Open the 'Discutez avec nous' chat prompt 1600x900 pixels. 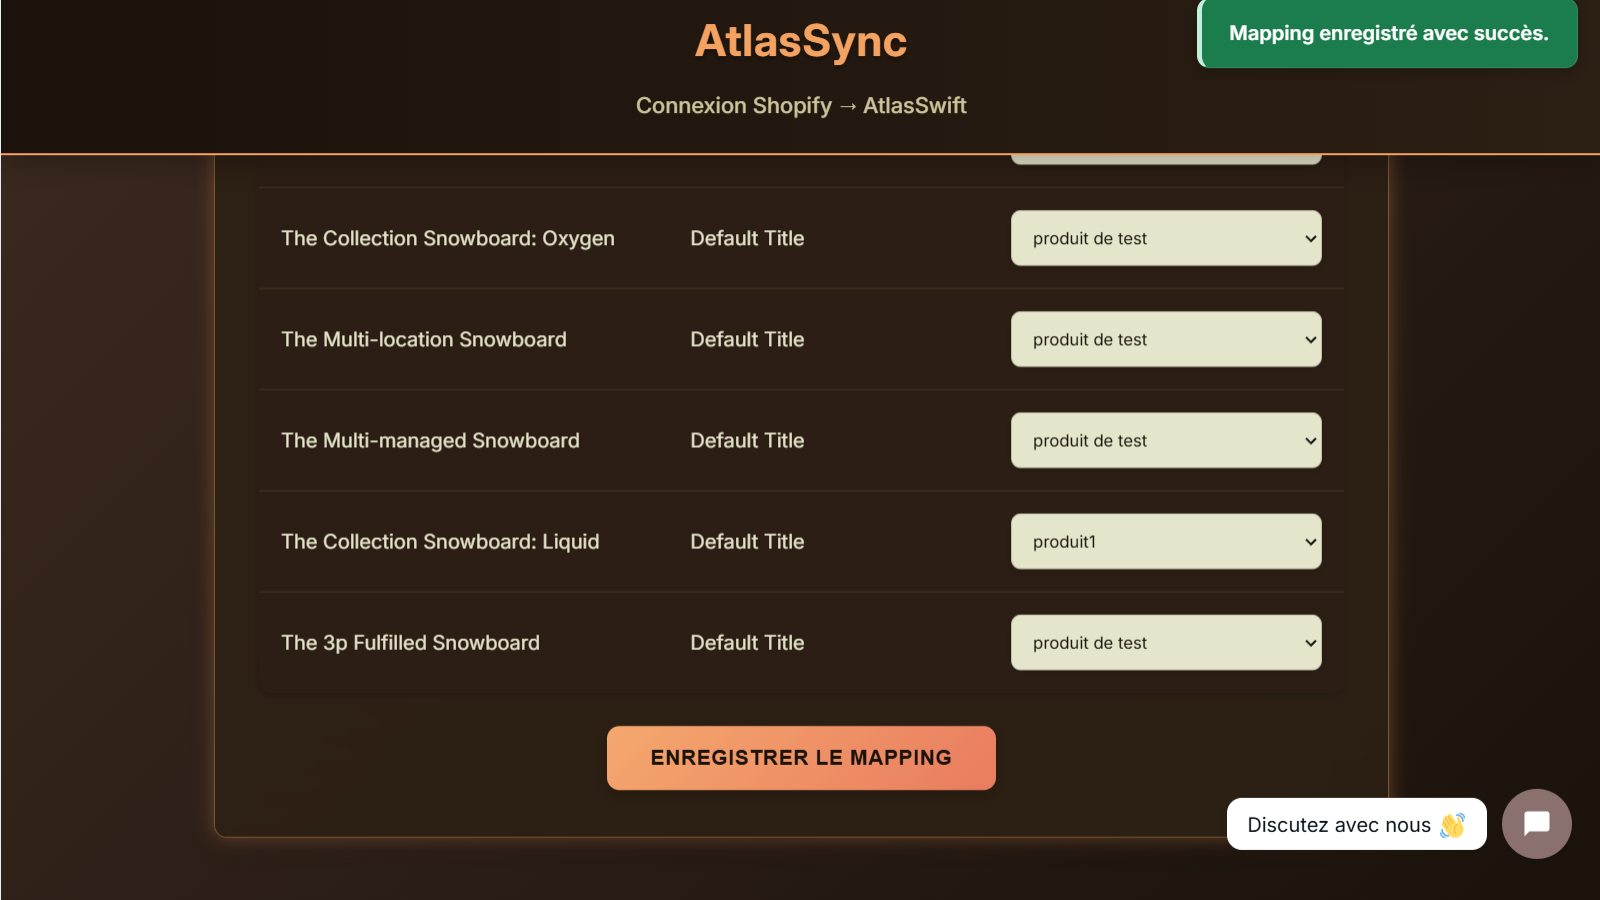[1338, 825]
